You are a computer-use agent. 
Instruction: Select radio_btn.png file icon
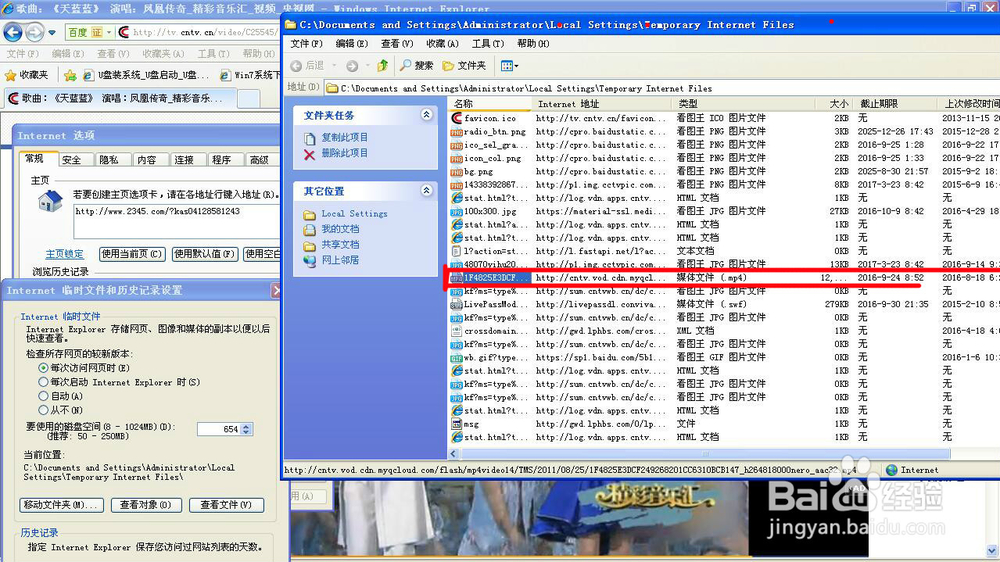click(456, 131)
